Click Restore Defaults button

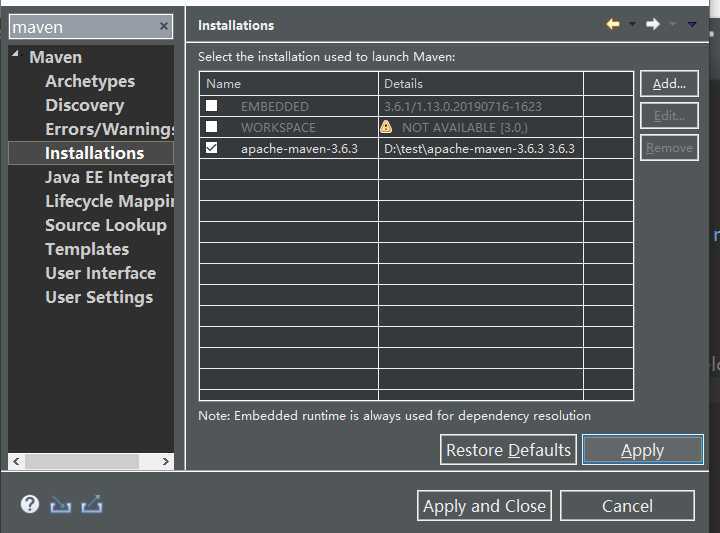(508, 450)
